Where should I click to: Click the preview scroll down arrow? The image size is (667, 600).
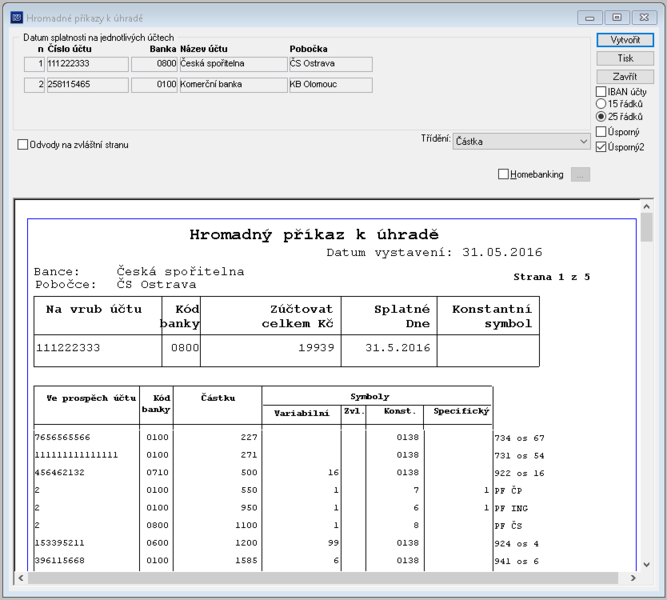(x=647, y=565)
